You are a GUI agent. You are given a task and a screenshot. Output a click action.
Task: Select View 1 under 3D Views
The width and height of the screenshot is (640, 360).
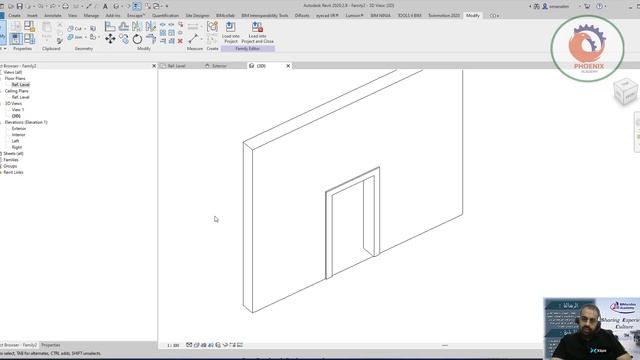[18, 110]
